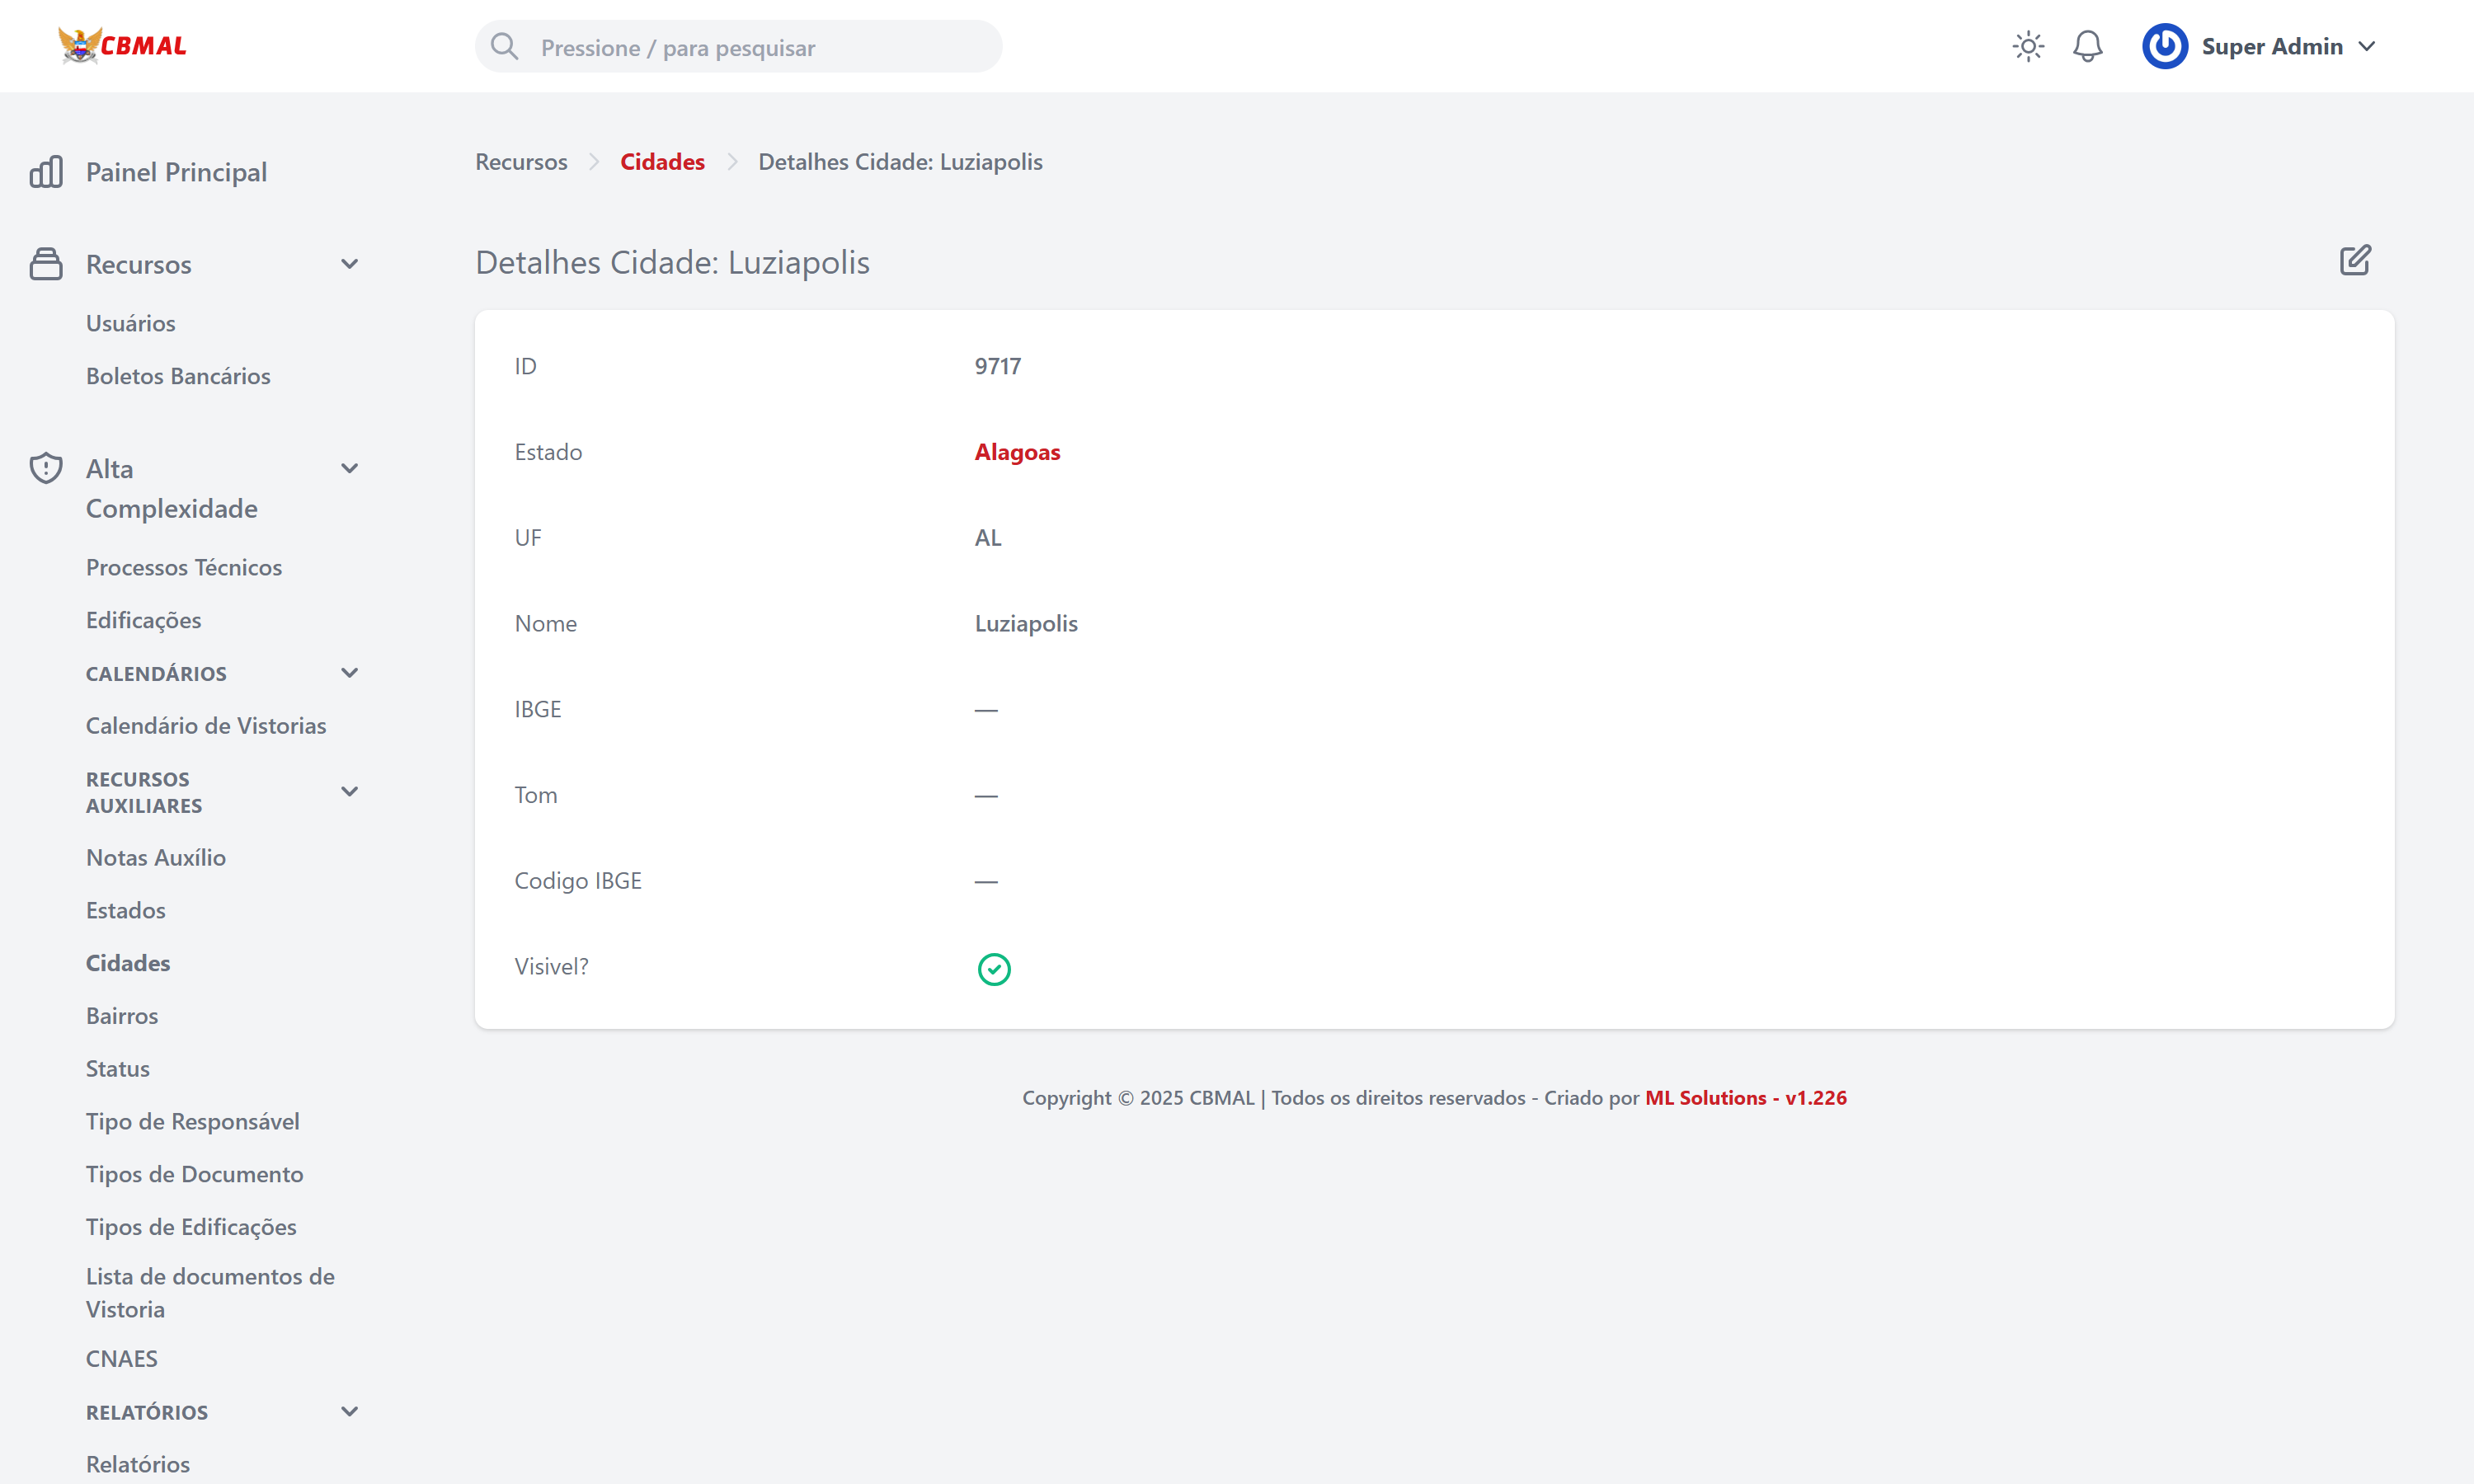Click the Alta Complexidade shield icon

[x=46, y=468]
